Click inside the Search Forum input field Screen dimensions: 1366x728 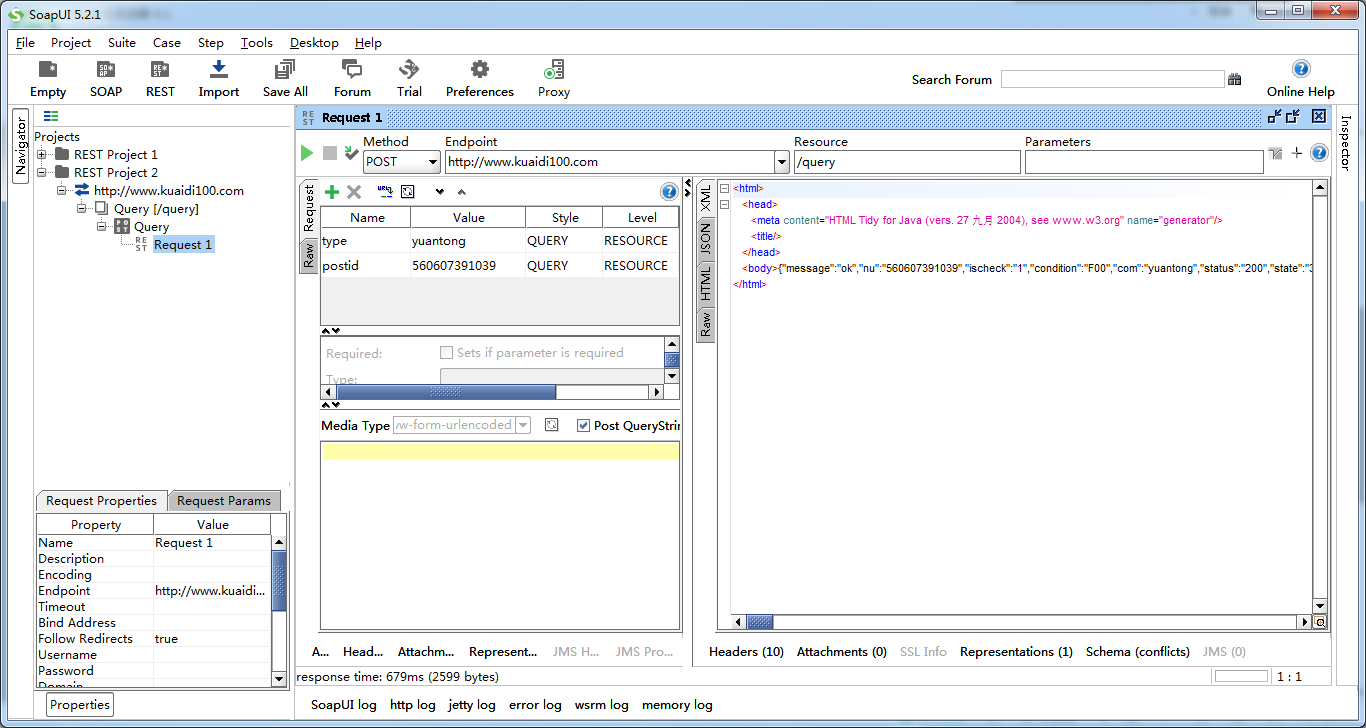(1113, 78)
